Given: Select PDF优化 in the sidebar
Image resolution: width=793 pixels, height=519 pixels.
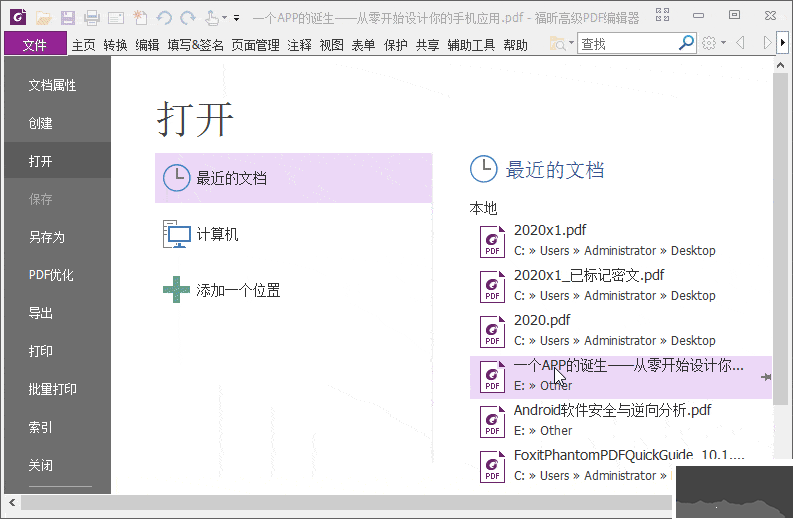Looking at the screenshot, I should pos(58,275).
